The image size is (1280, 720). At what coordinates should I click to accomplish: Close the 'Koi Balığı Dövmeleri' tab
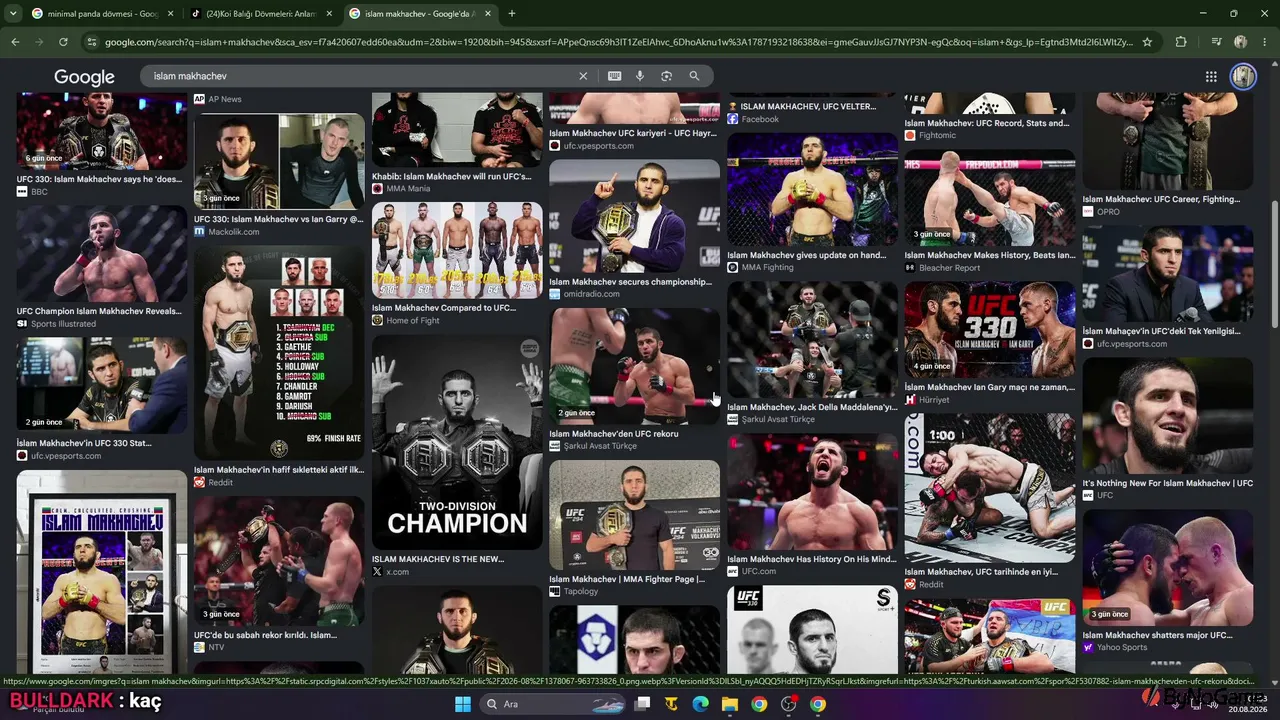329,14
